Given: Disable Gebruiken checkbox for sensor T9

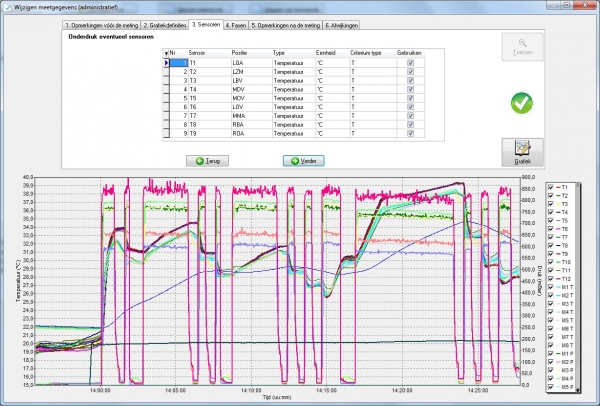Looking at the screenshot, I should point(410,133).
